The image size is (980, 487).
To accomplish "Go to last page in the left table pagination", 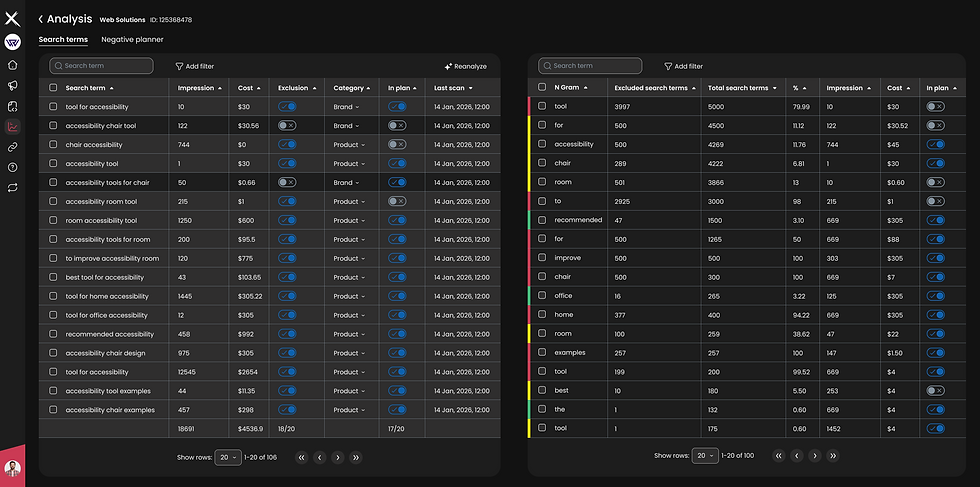I will [x=356, y=458].
